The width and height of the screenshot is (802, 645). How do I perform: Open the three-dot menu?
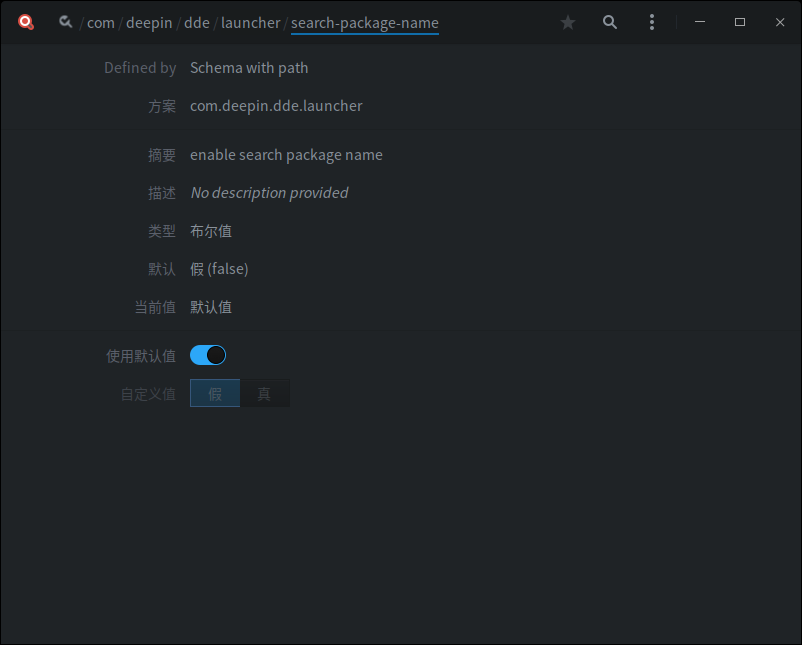click(652, 21)
